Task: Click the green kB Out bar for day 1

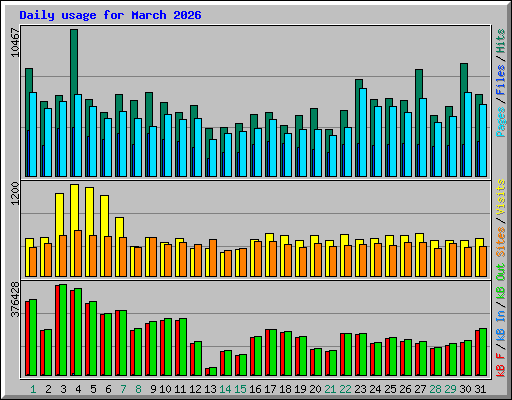Action: pyautogui.click(x=33, y=337)
